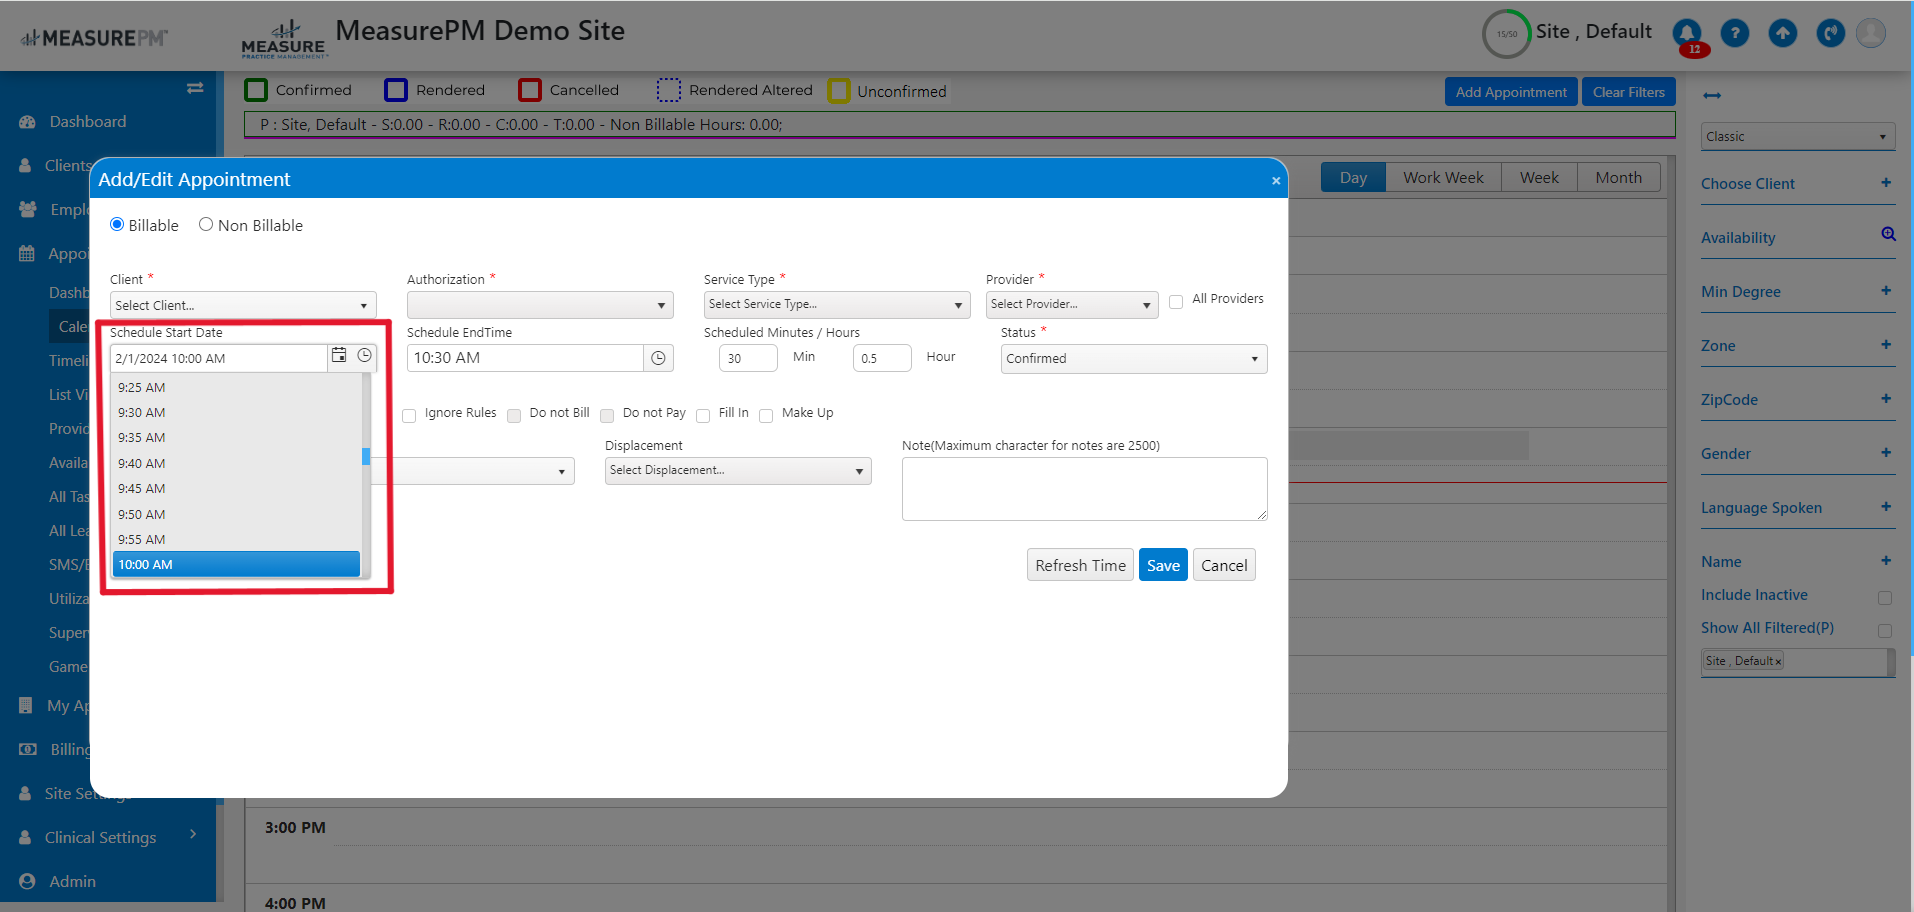Open the Status Confirmed dropdown

tap(1134, 359)
